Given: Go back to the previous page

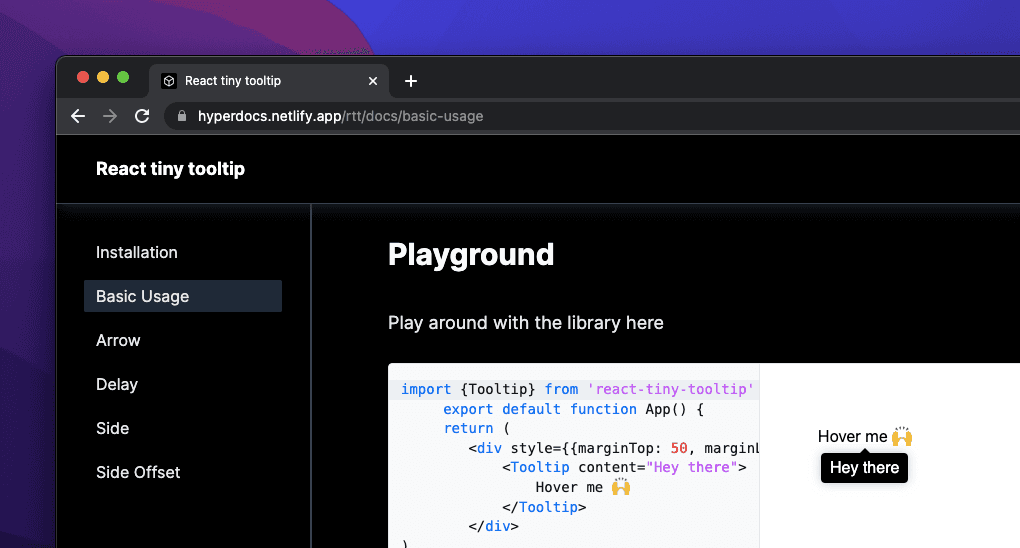Looking at the screenshot, I should click(x=78, y=116).
